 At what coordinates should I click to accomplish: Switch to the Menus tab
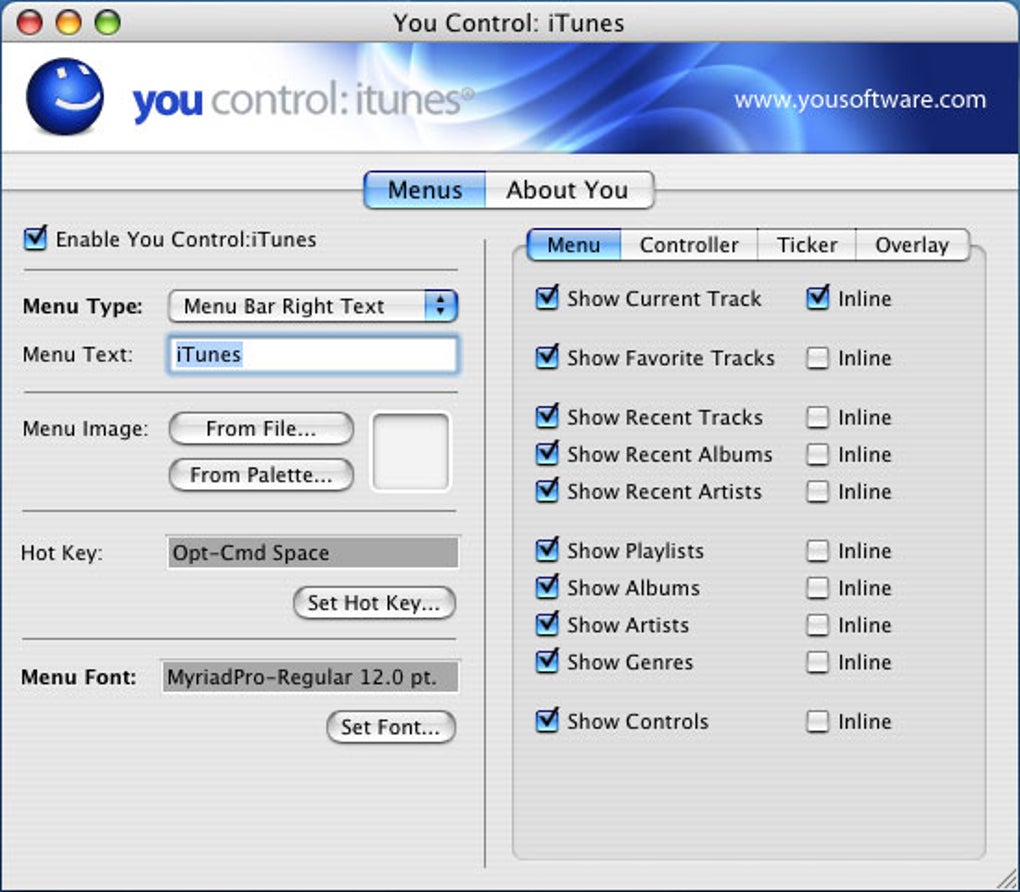[x=425, y=190]
